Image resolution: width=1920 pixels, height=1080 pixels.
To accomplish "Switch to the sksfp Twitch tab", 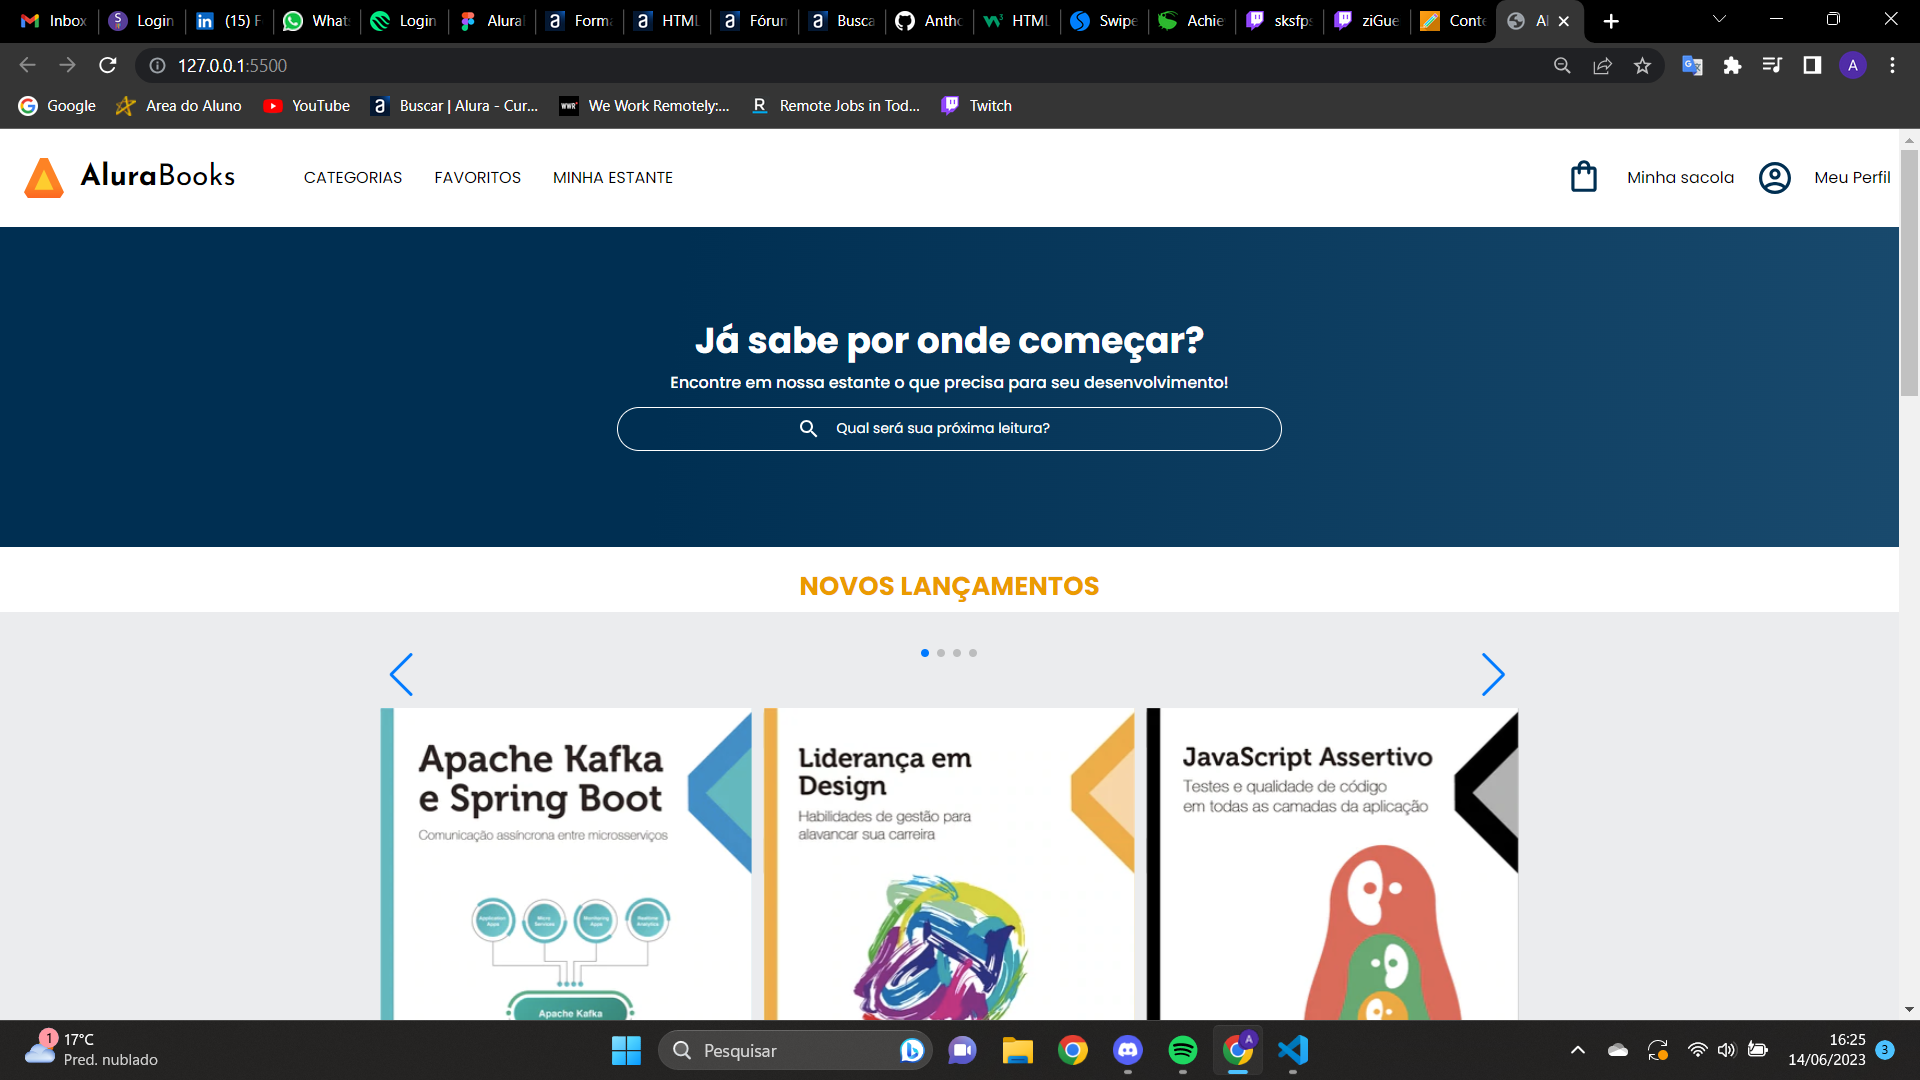I will click(x=1279, y=21).
